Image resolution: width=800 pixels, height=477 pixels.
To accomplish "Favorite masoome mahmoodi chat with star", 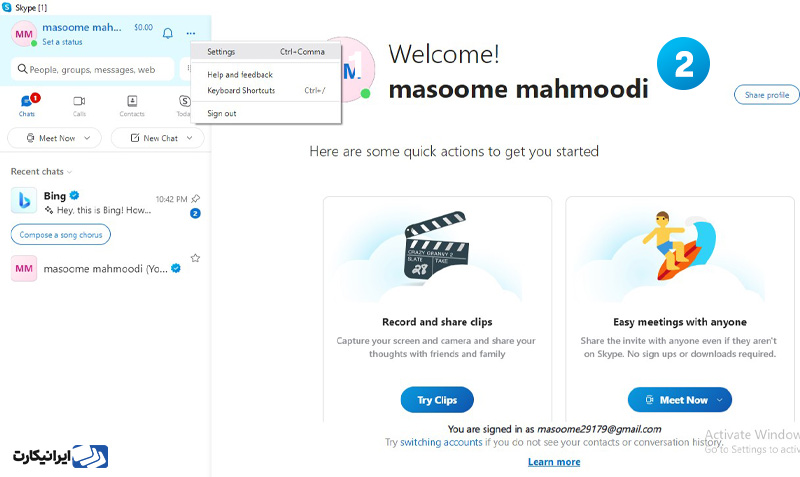I will pyautogui.click(x=195, y=258).
